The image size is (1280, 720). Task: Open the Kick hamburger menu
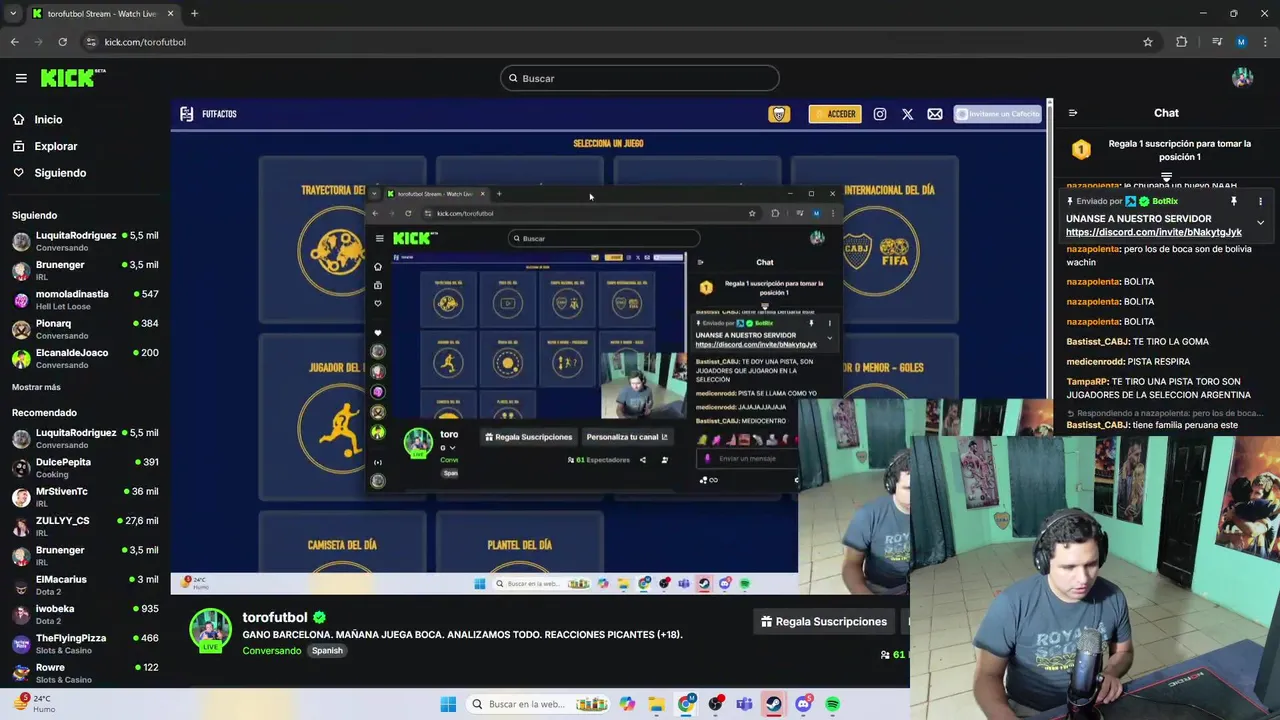pos(21,78)
